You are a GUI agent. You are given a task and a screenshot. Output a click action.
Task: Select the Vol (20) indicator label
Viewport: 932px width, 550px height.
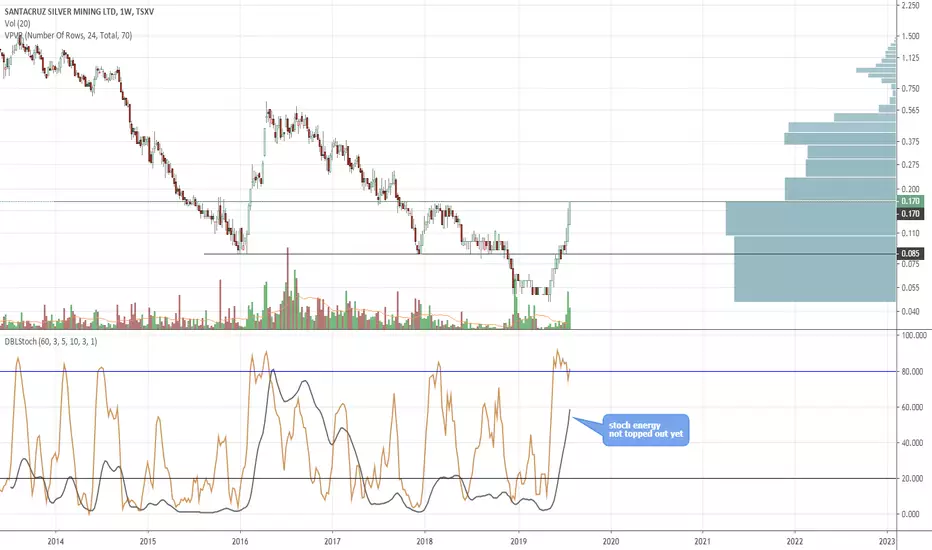[17, 23]
